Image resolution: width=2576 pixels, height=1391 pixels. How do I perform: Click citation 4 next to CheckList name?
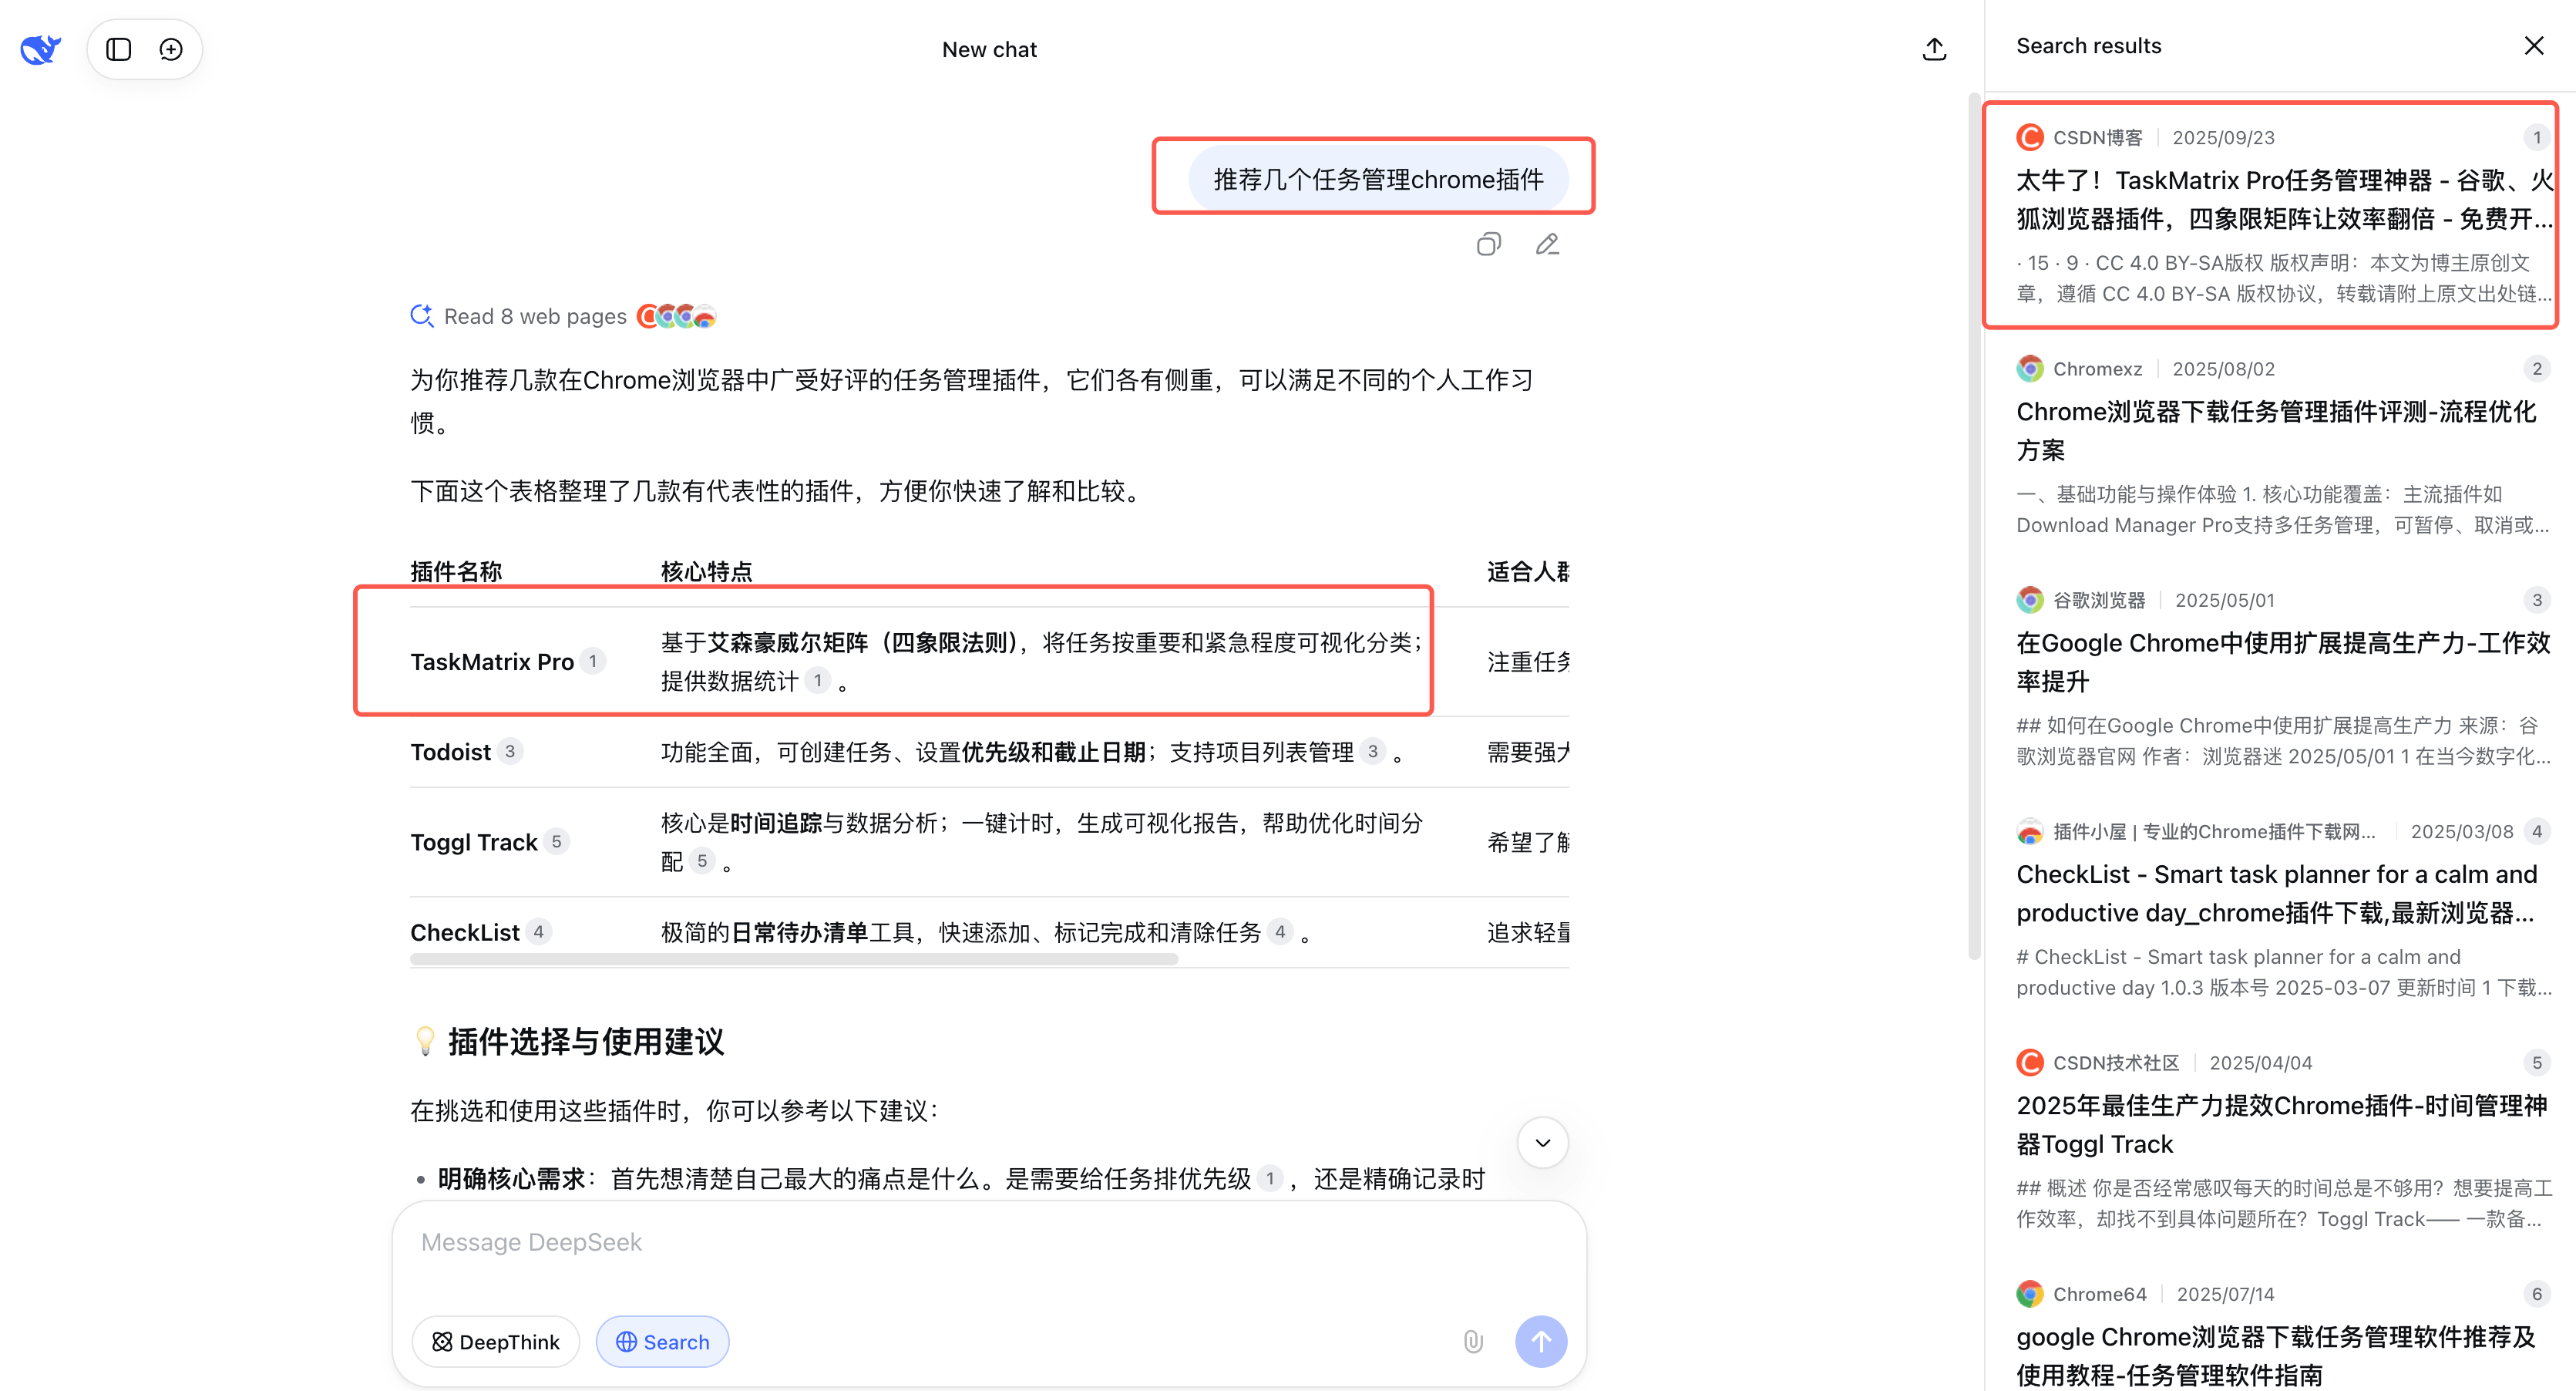point(539,932)
